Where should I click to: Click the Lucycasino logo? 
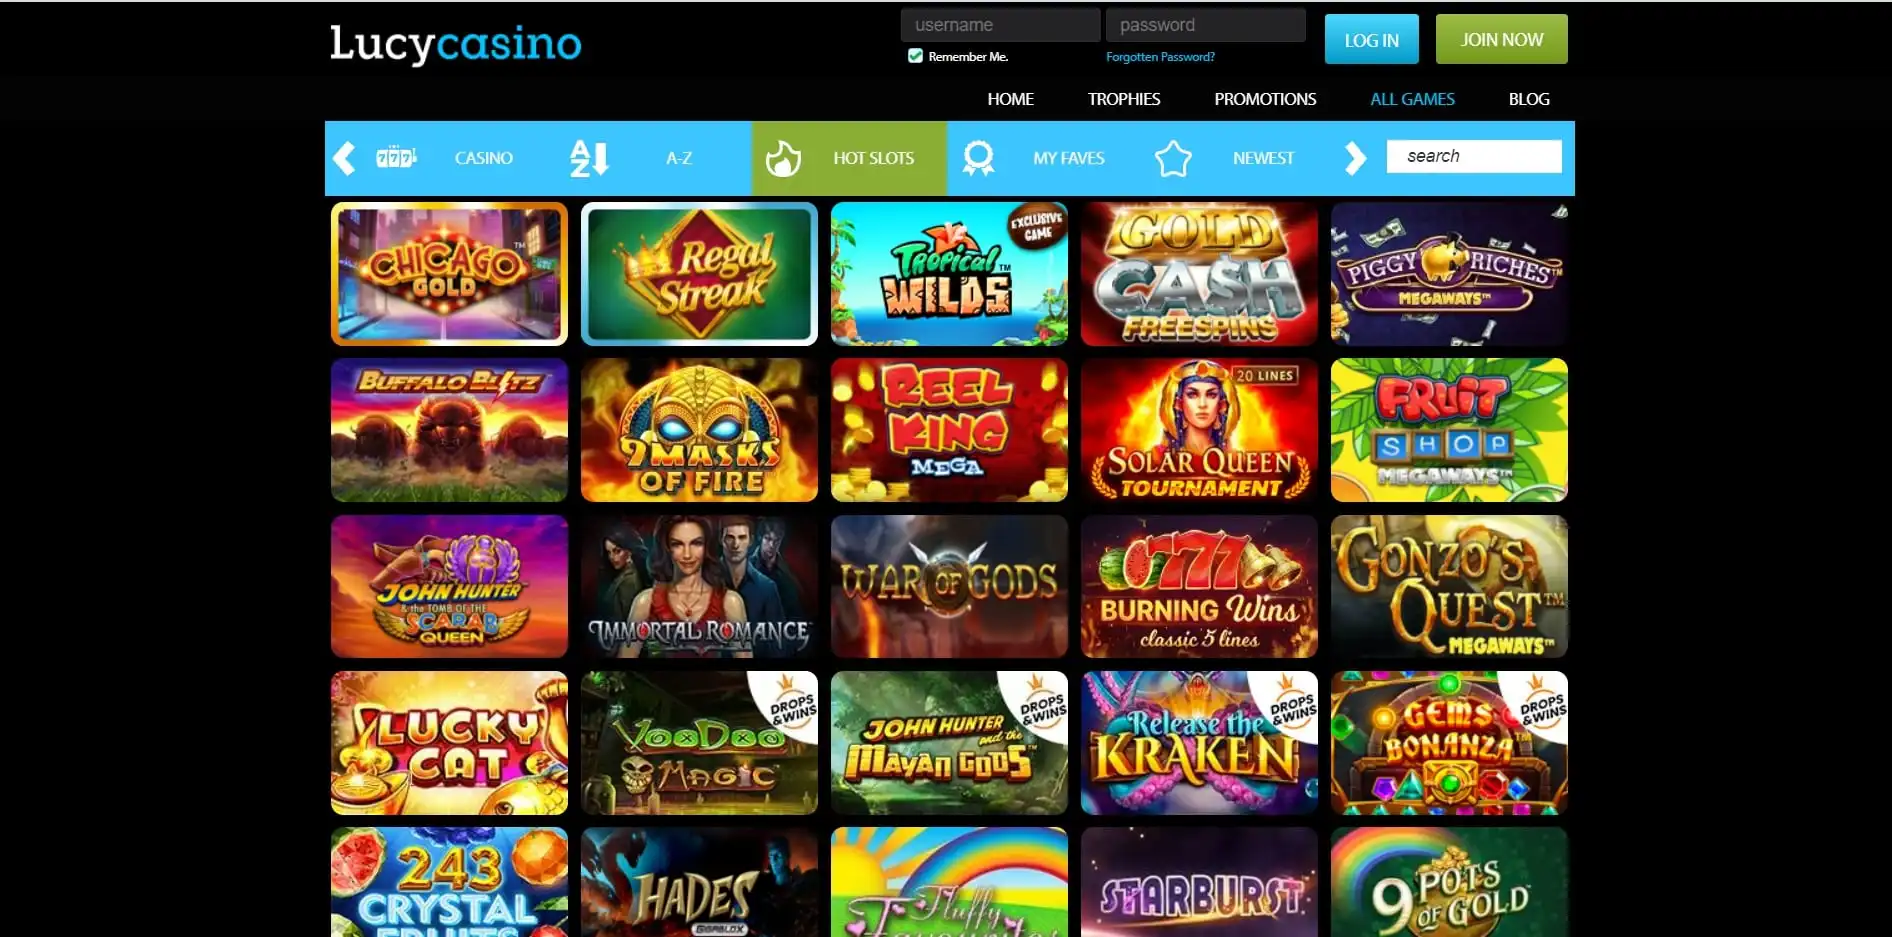click(456, 44)
